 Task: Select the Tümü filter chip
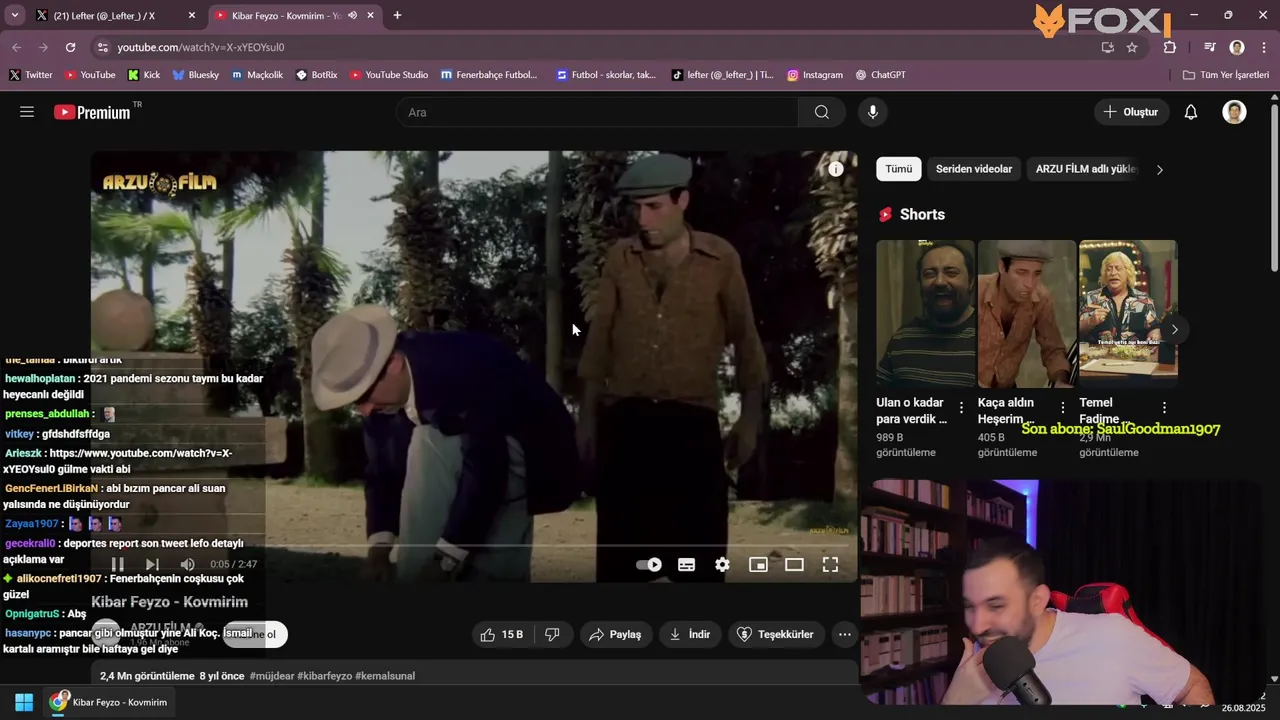click(x=898, y=169)
